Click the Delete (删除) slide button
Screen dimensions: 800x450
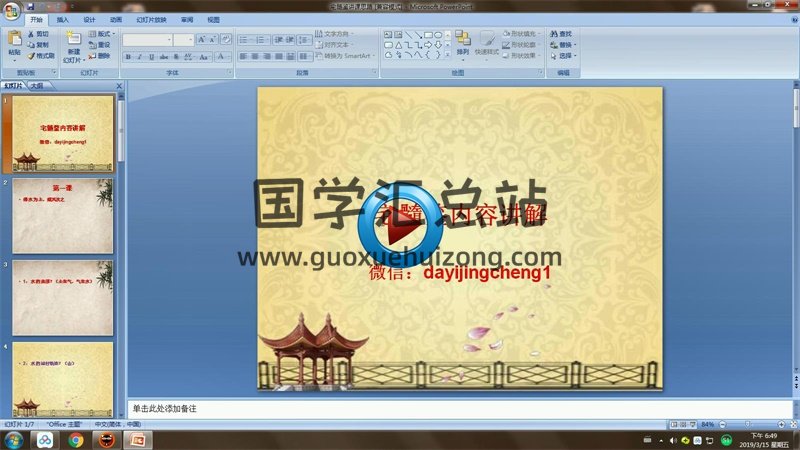[99, 56]
